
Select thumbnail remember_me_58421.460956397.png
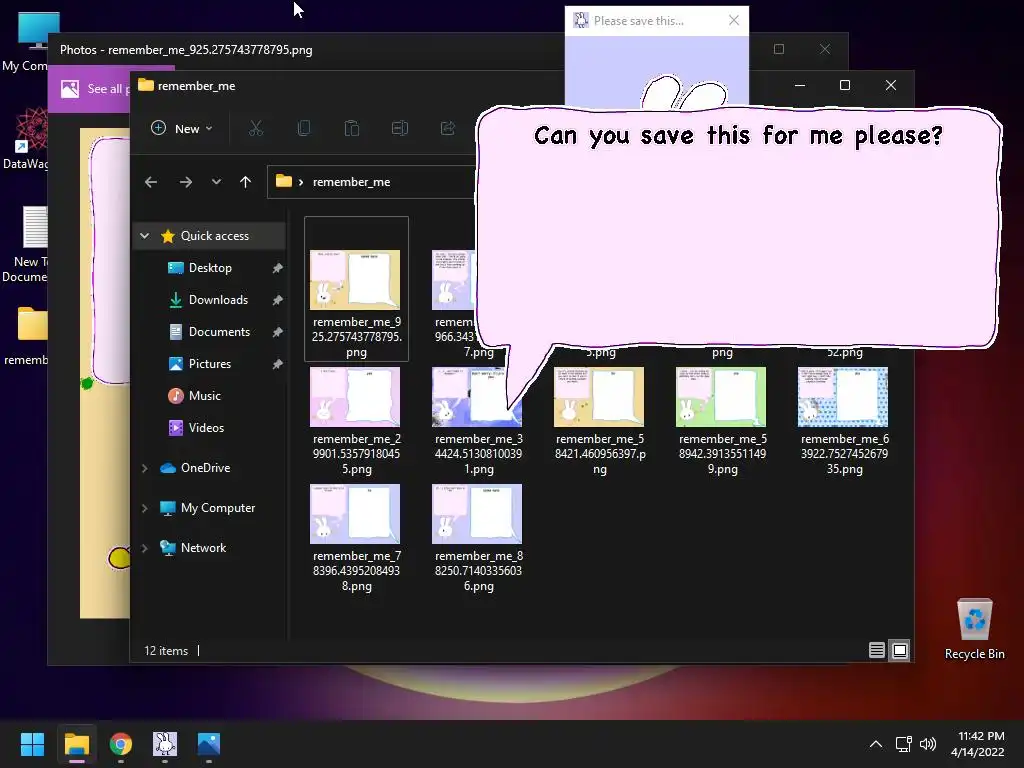tap(599, 396)
